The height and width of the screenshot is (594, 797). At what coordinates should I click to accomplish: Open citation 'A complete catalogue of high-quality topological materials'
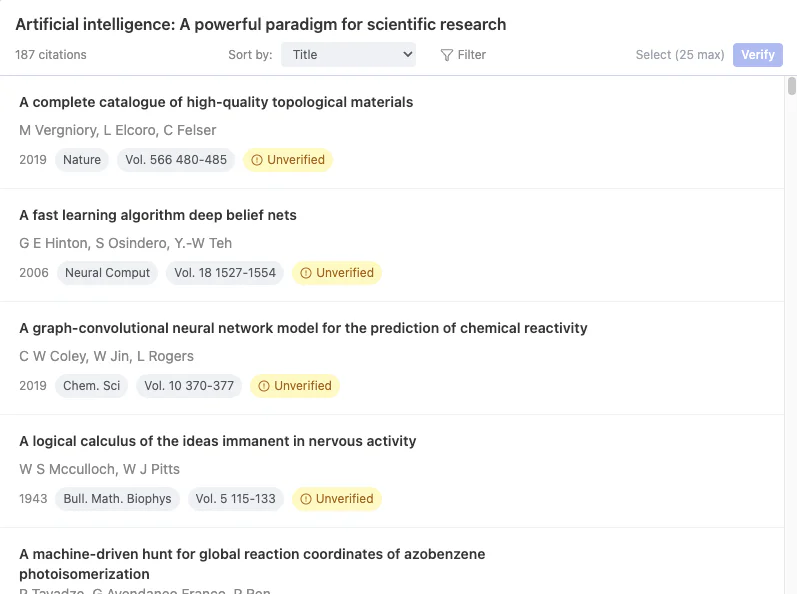pos(216,102)
